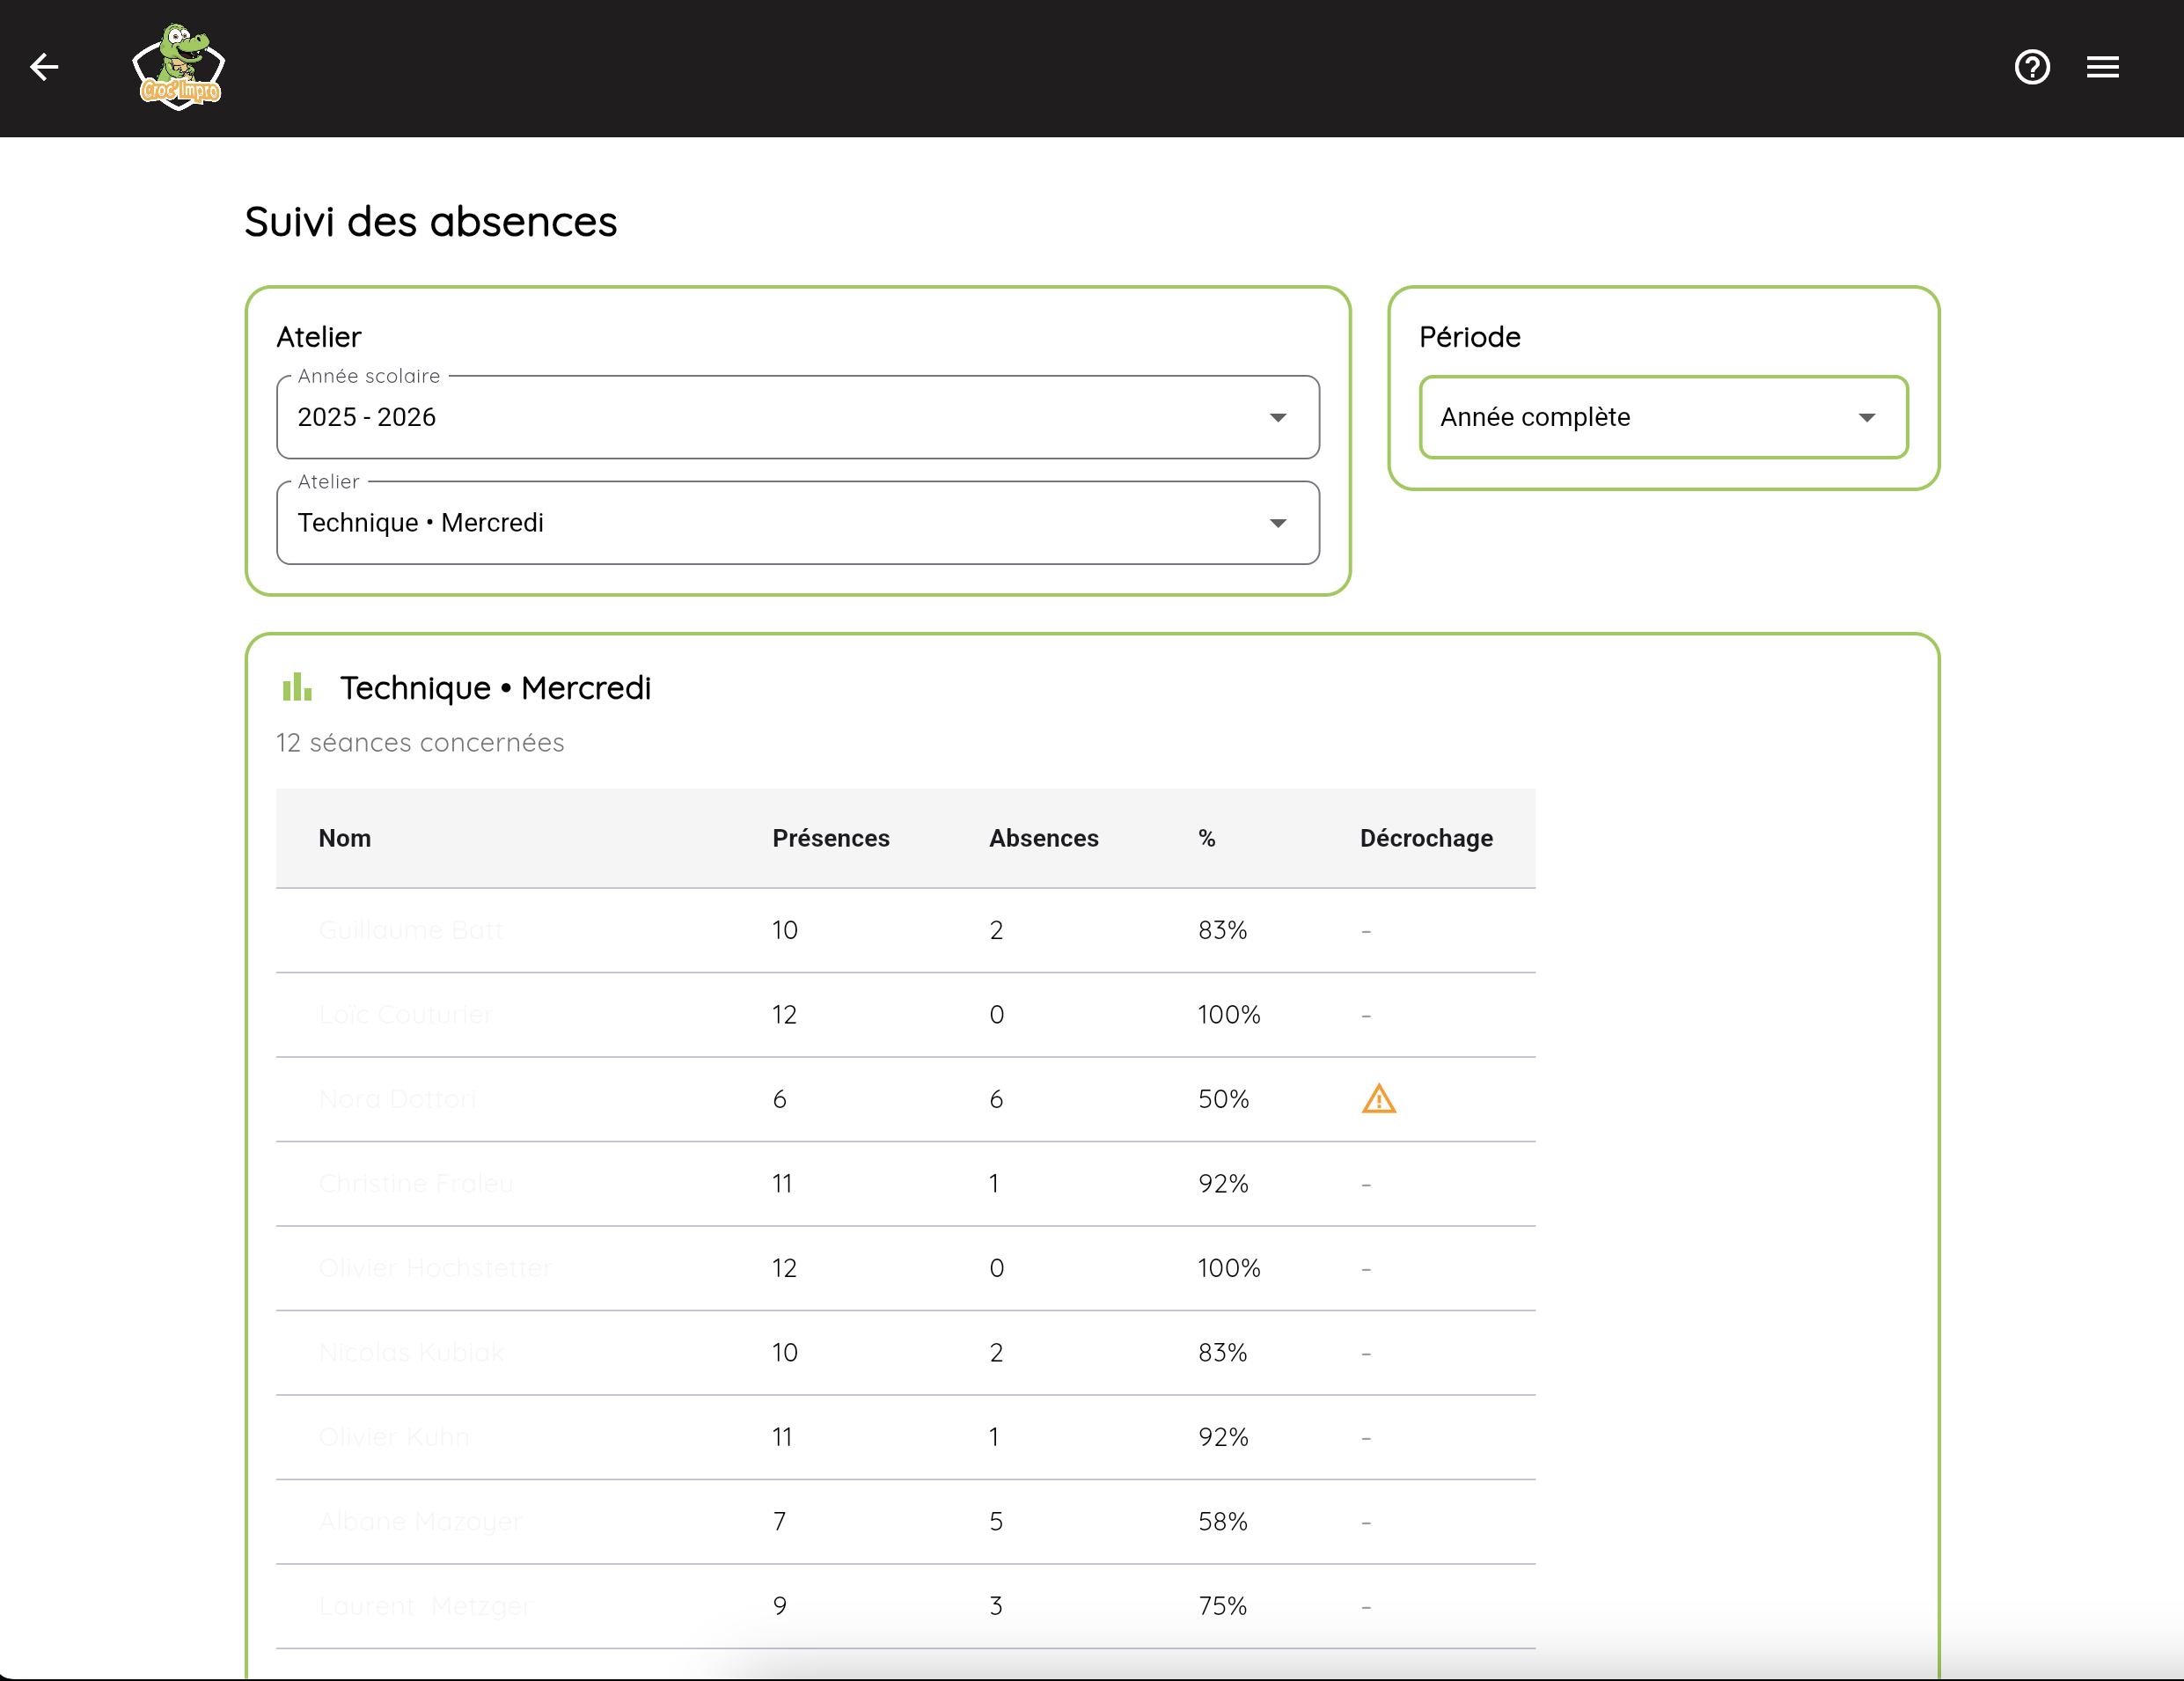Click the green bar chart icon
The height and width of the screenshot is (1681, 2184).
click(297, 687)
